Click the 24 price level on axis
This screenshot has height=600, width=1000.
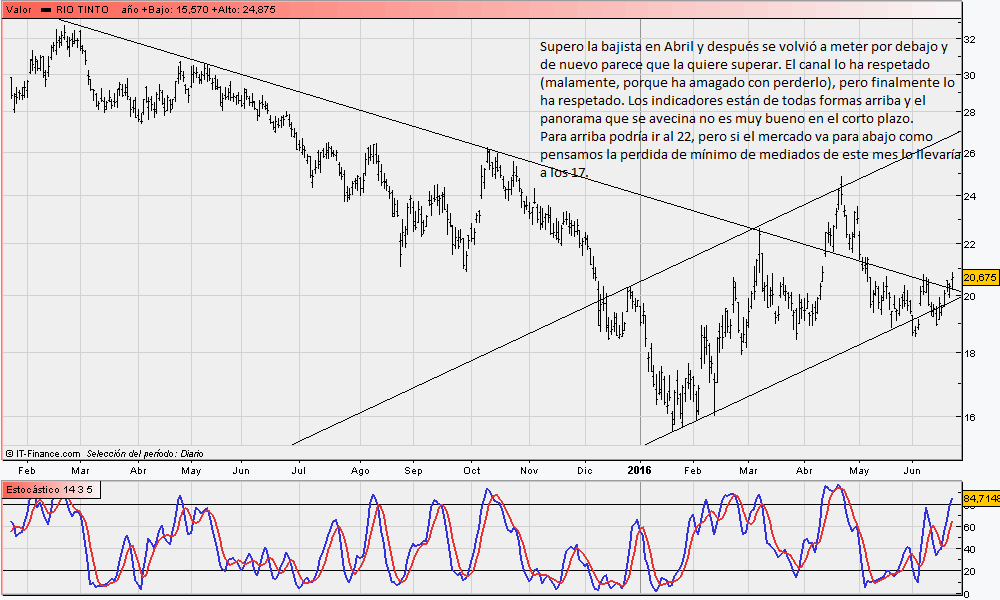click(x=969, y=197)
